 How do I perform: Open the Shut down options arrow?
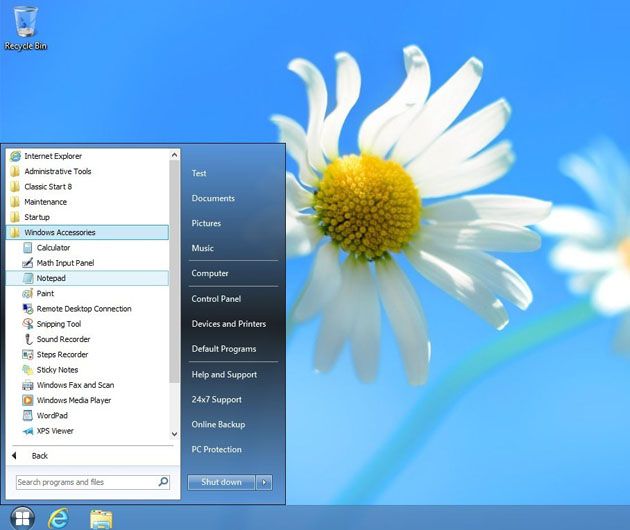(x=264, y=482)
